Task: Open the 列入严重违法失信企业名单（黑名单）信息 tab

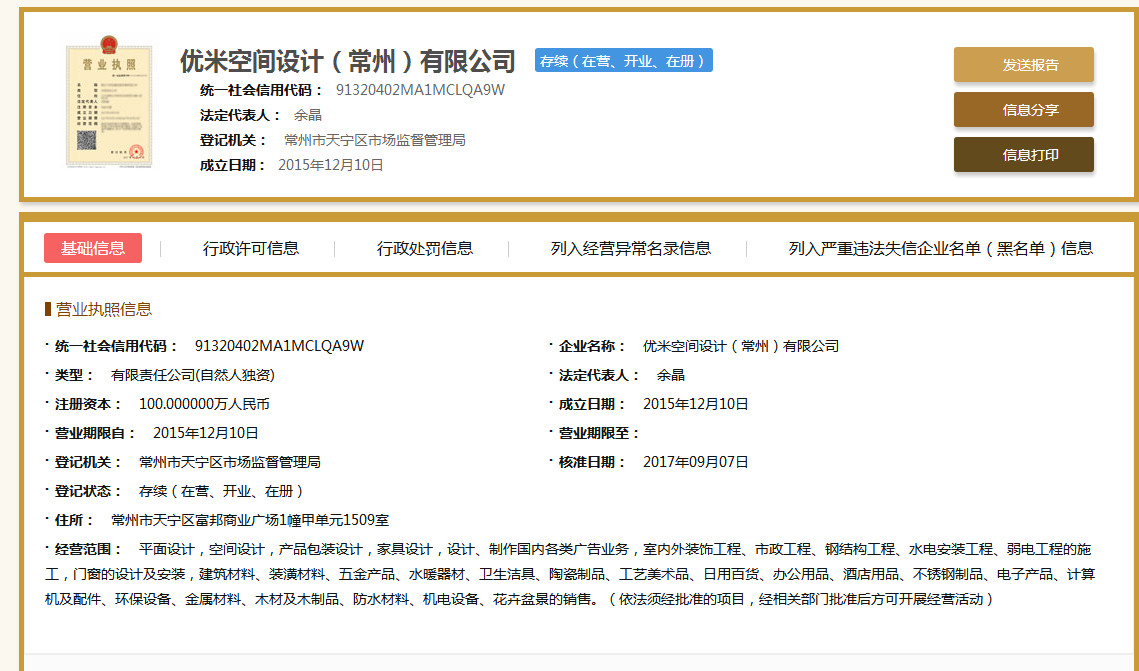Action: tap(941, 248)
